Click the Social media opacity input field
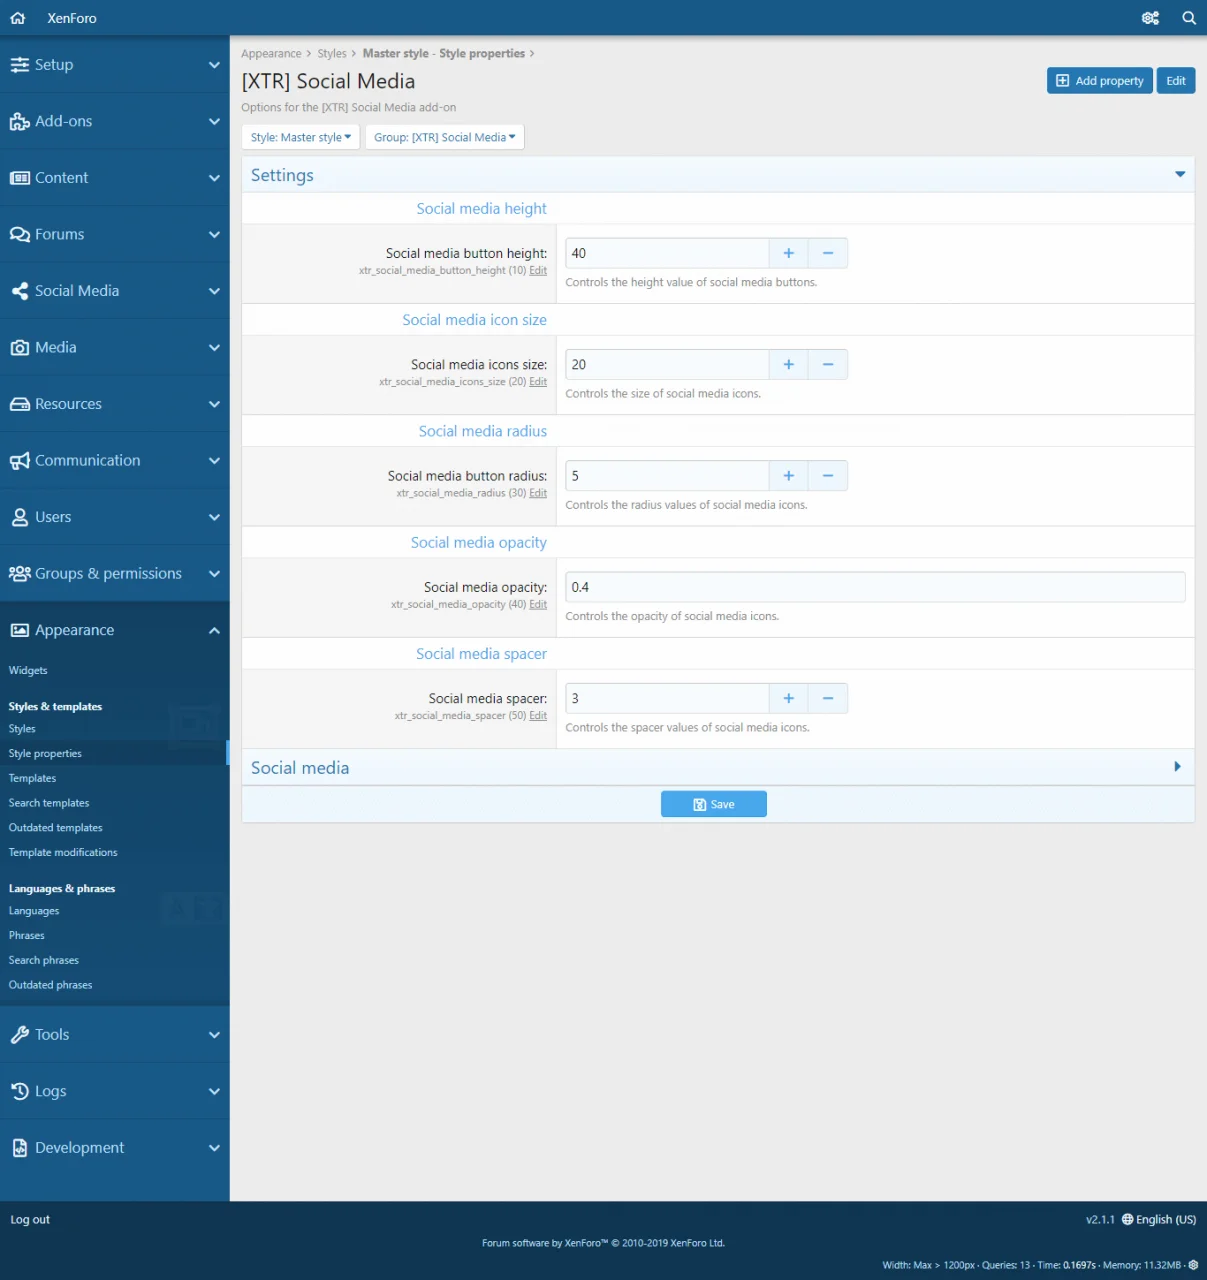The image size is (1207, 1280). [874, 587]
